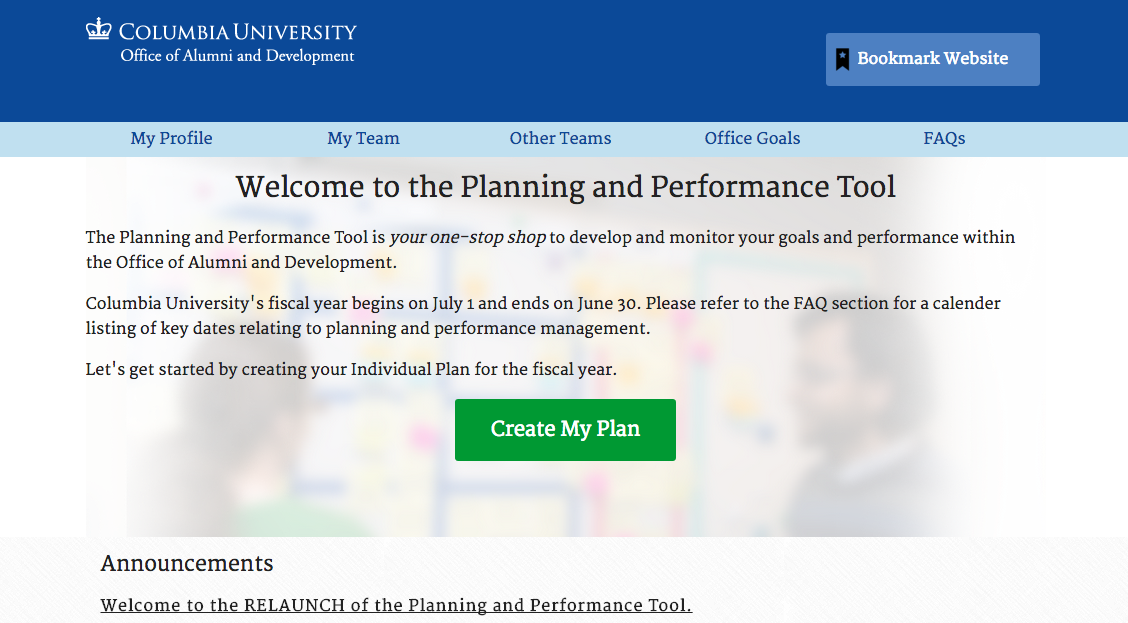Image resolution: width=1128 pixels, height=623 pixels.
Task: Open Other Teams in the navigation
Action: tap(560, 138)
